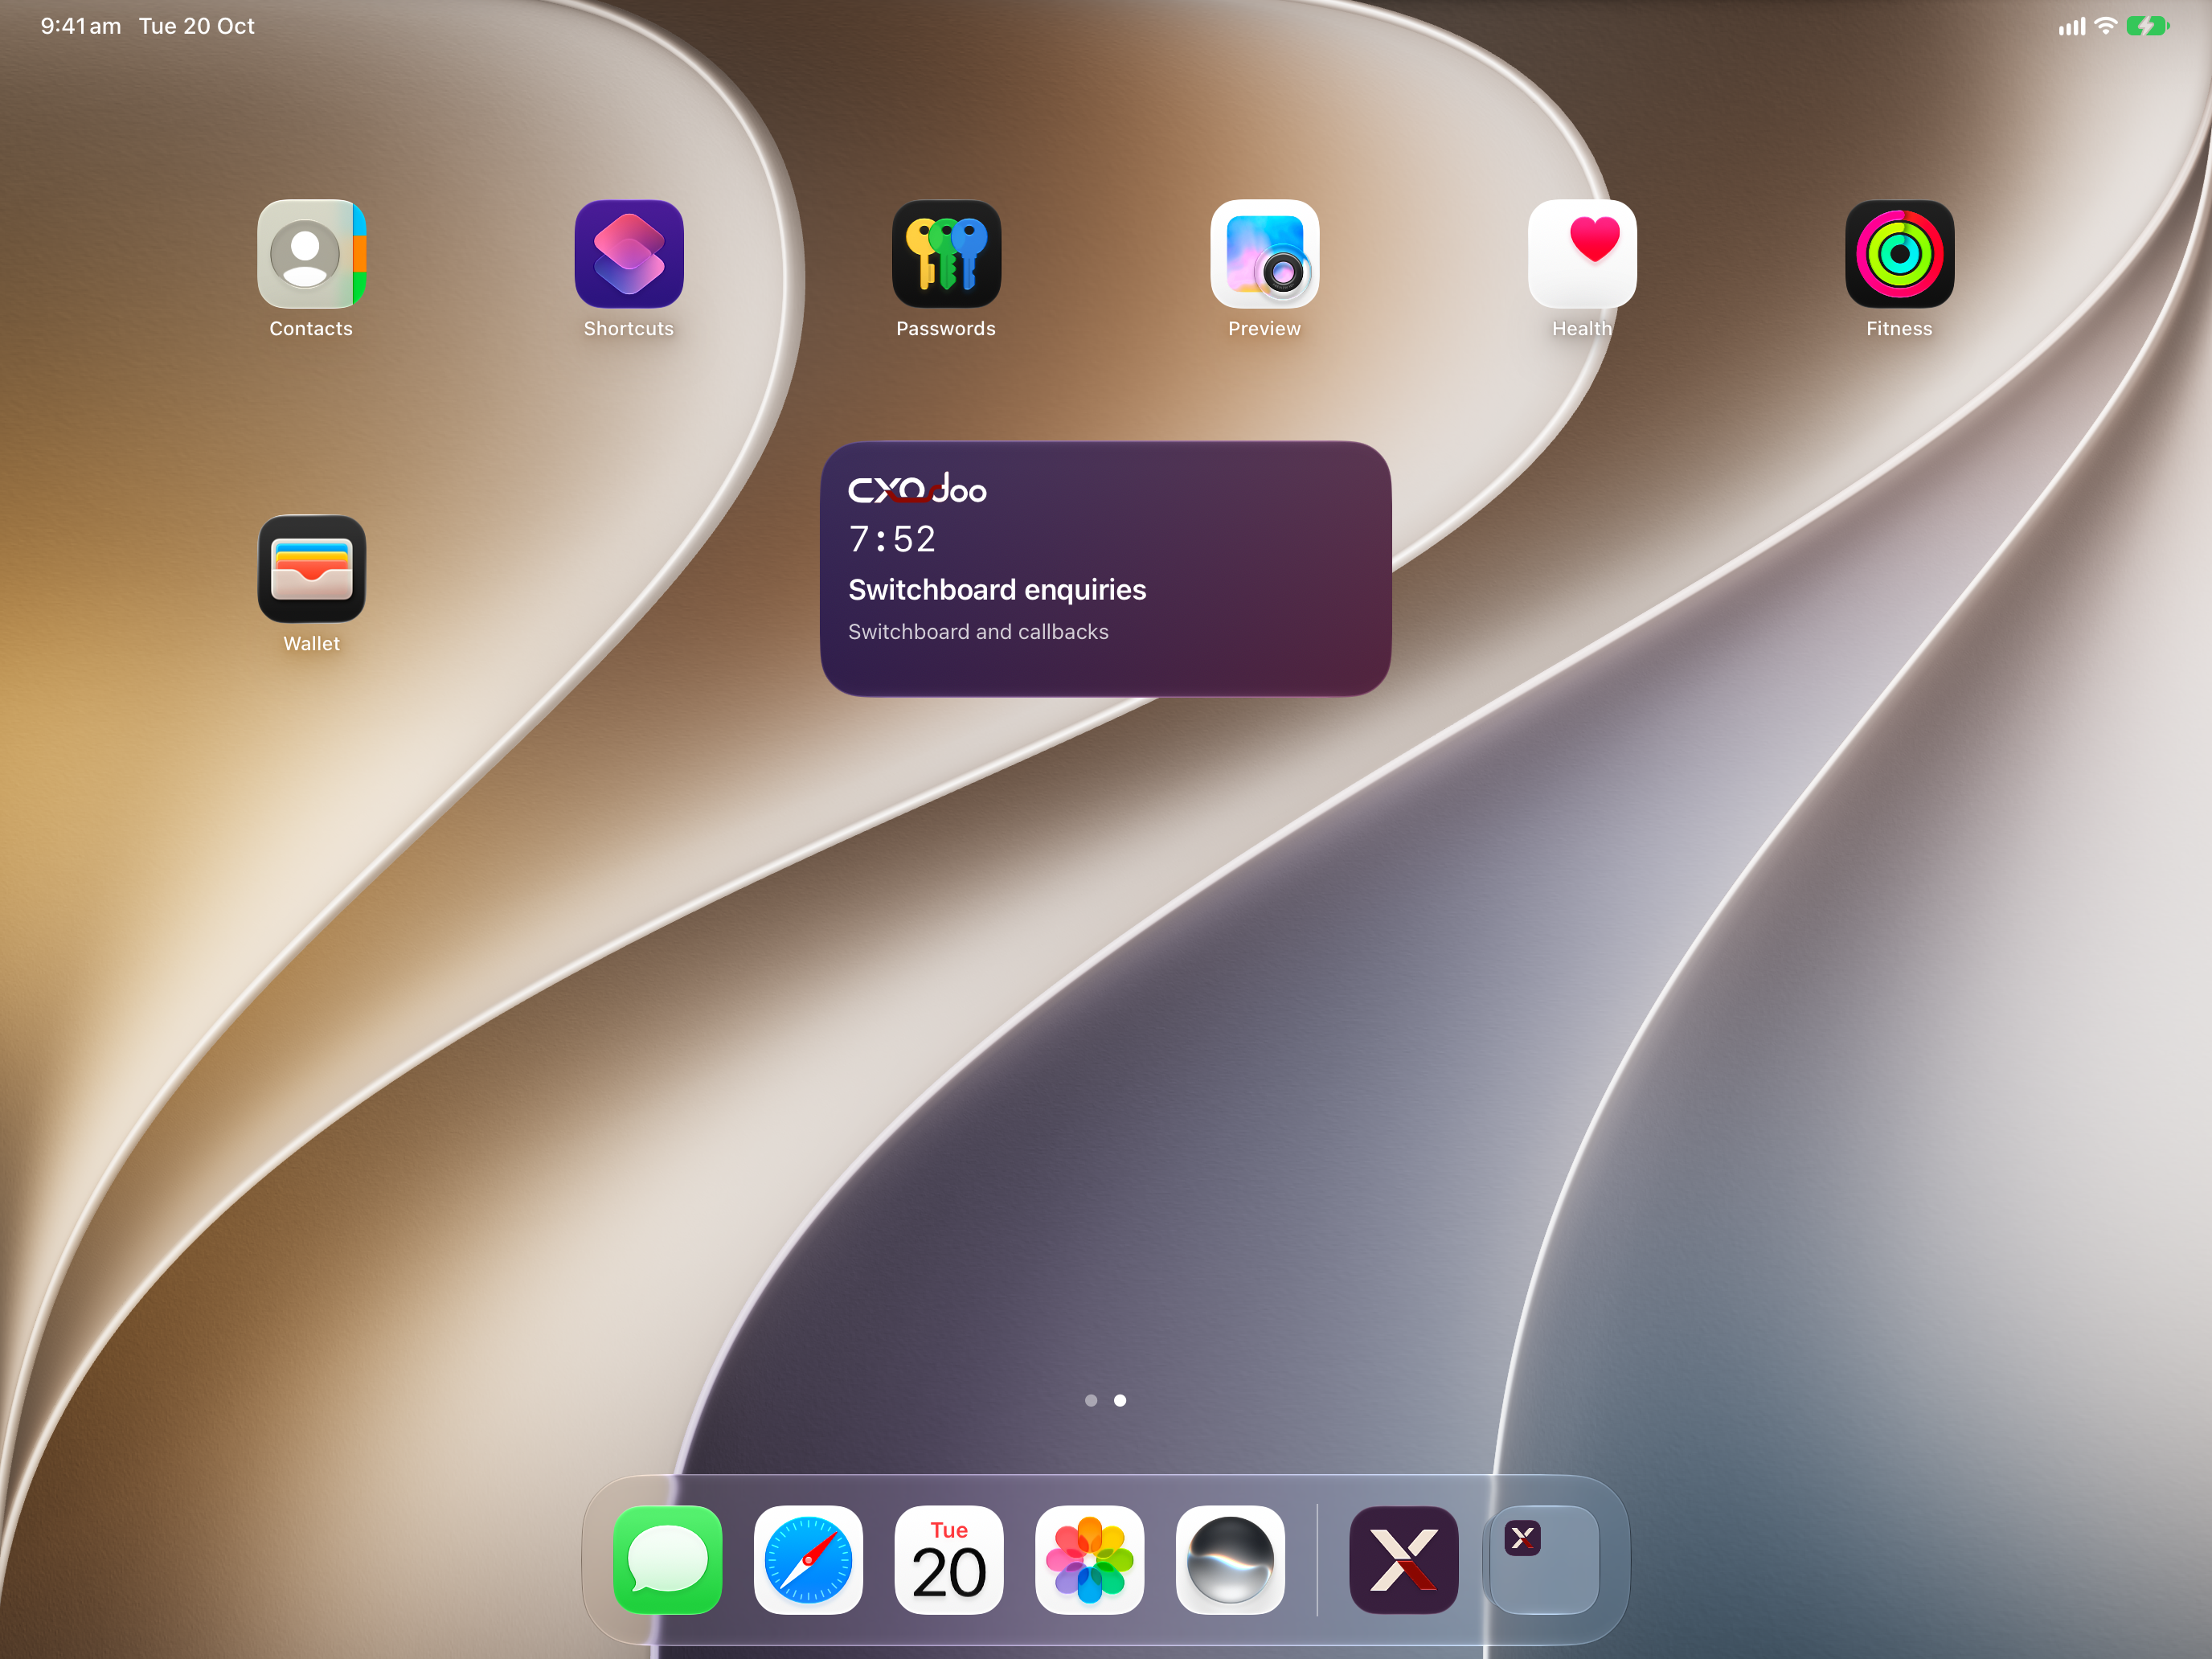Tap the Wi-Fi status icon
The height and width of the screenshot is (1659, 2212).
pos(2105,26)
